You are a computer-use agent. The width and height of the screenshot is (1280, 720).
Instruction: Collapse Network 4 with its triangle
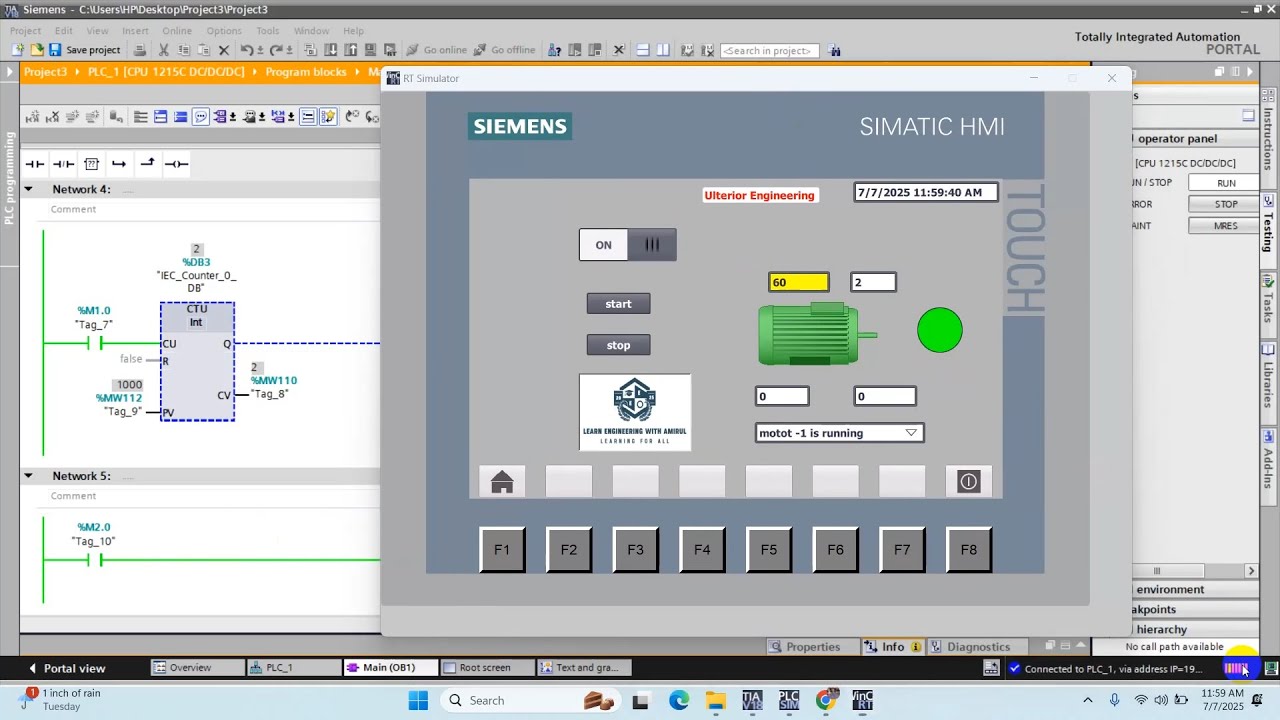click(x=28, y=189)
